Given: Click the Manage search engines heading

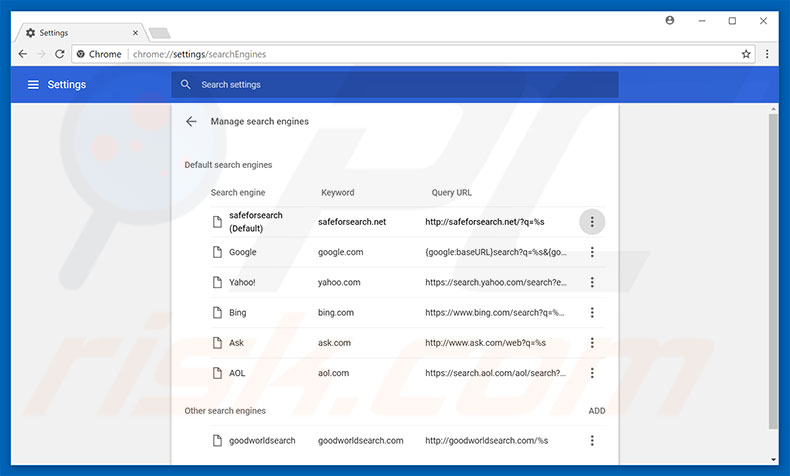Looking at the screenshot, I should tap(259, 121).
